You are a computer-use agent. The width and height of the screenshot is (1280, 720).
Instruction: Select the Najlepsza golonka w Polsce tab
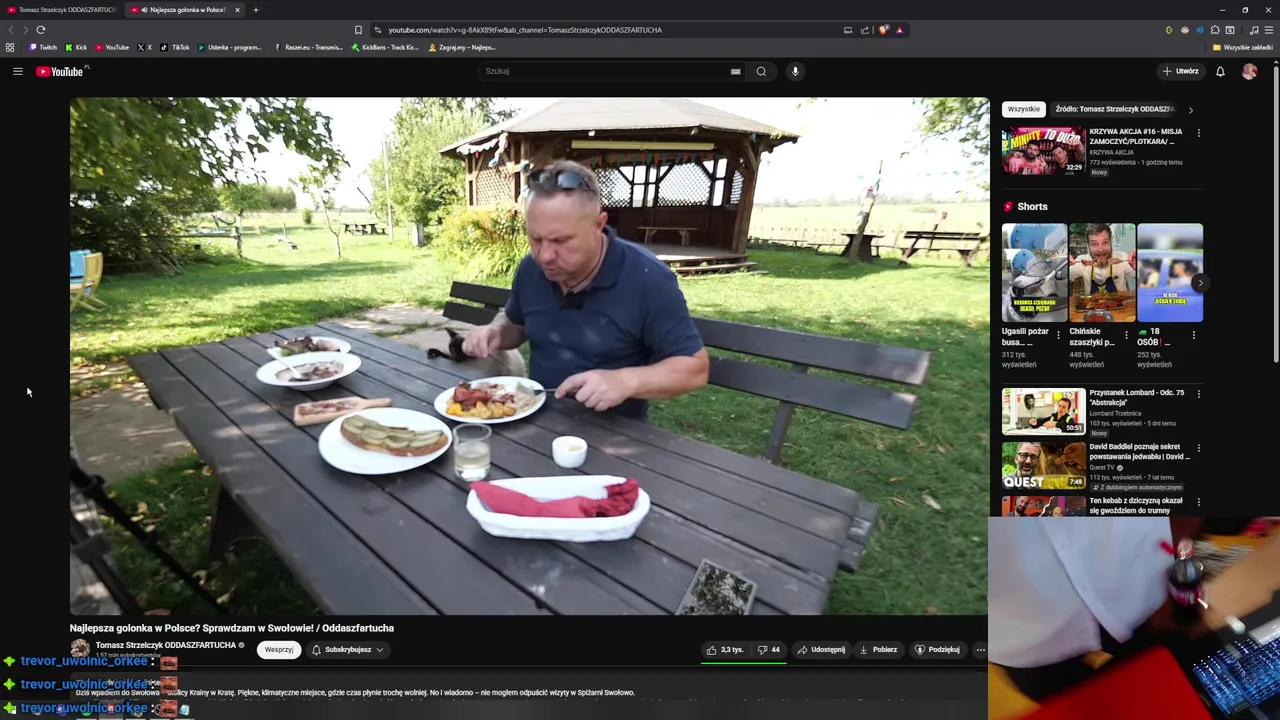[186, 10]
